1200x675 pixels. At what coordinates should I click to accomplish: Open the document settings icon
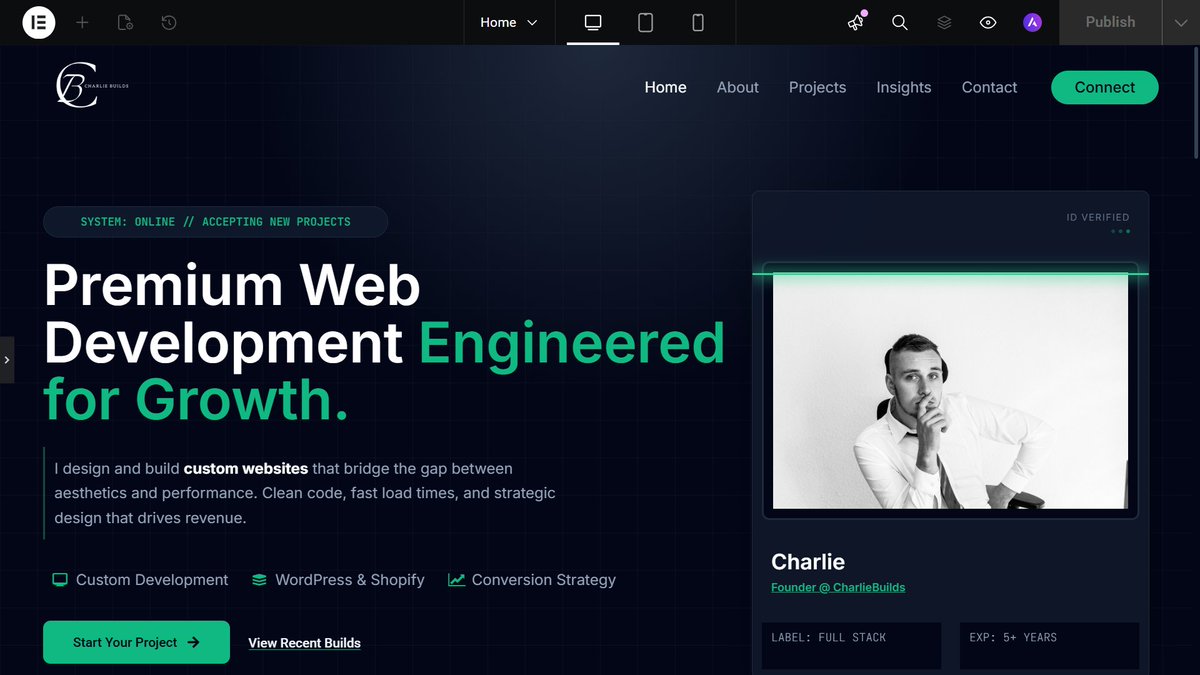click(x=125, y=22)
